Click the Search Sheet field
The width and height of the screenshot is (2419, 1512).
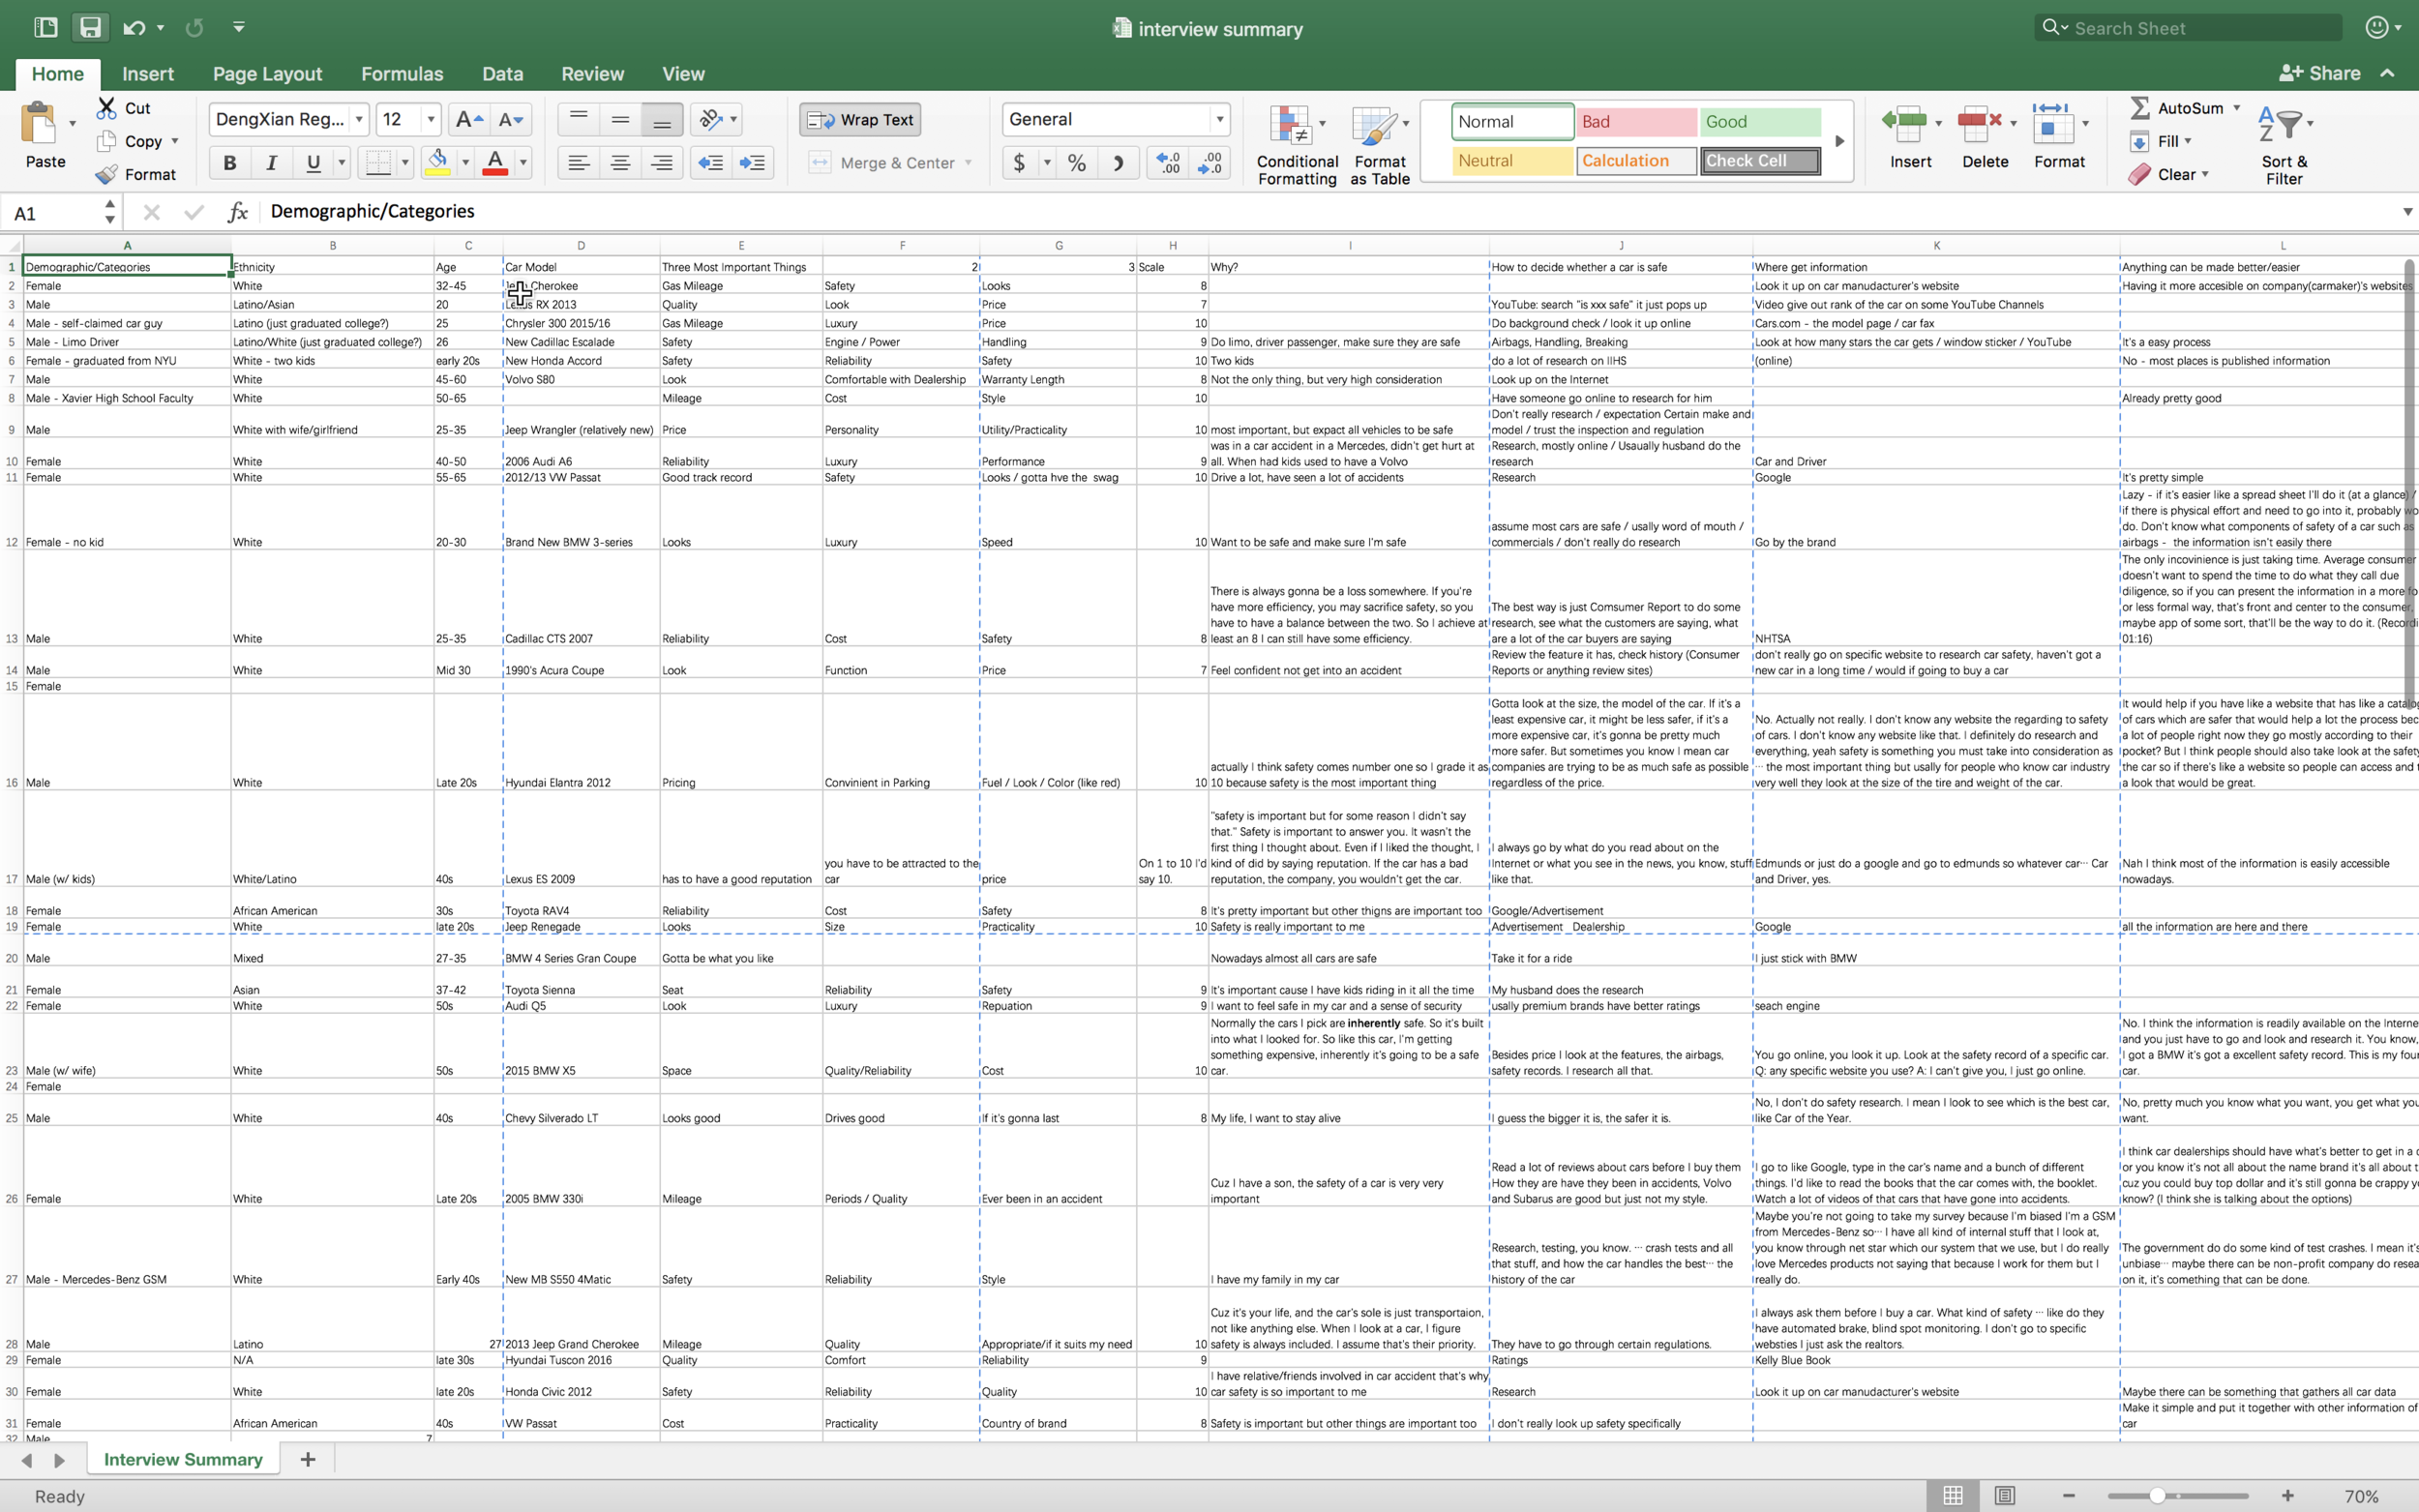coord(2188,28)
